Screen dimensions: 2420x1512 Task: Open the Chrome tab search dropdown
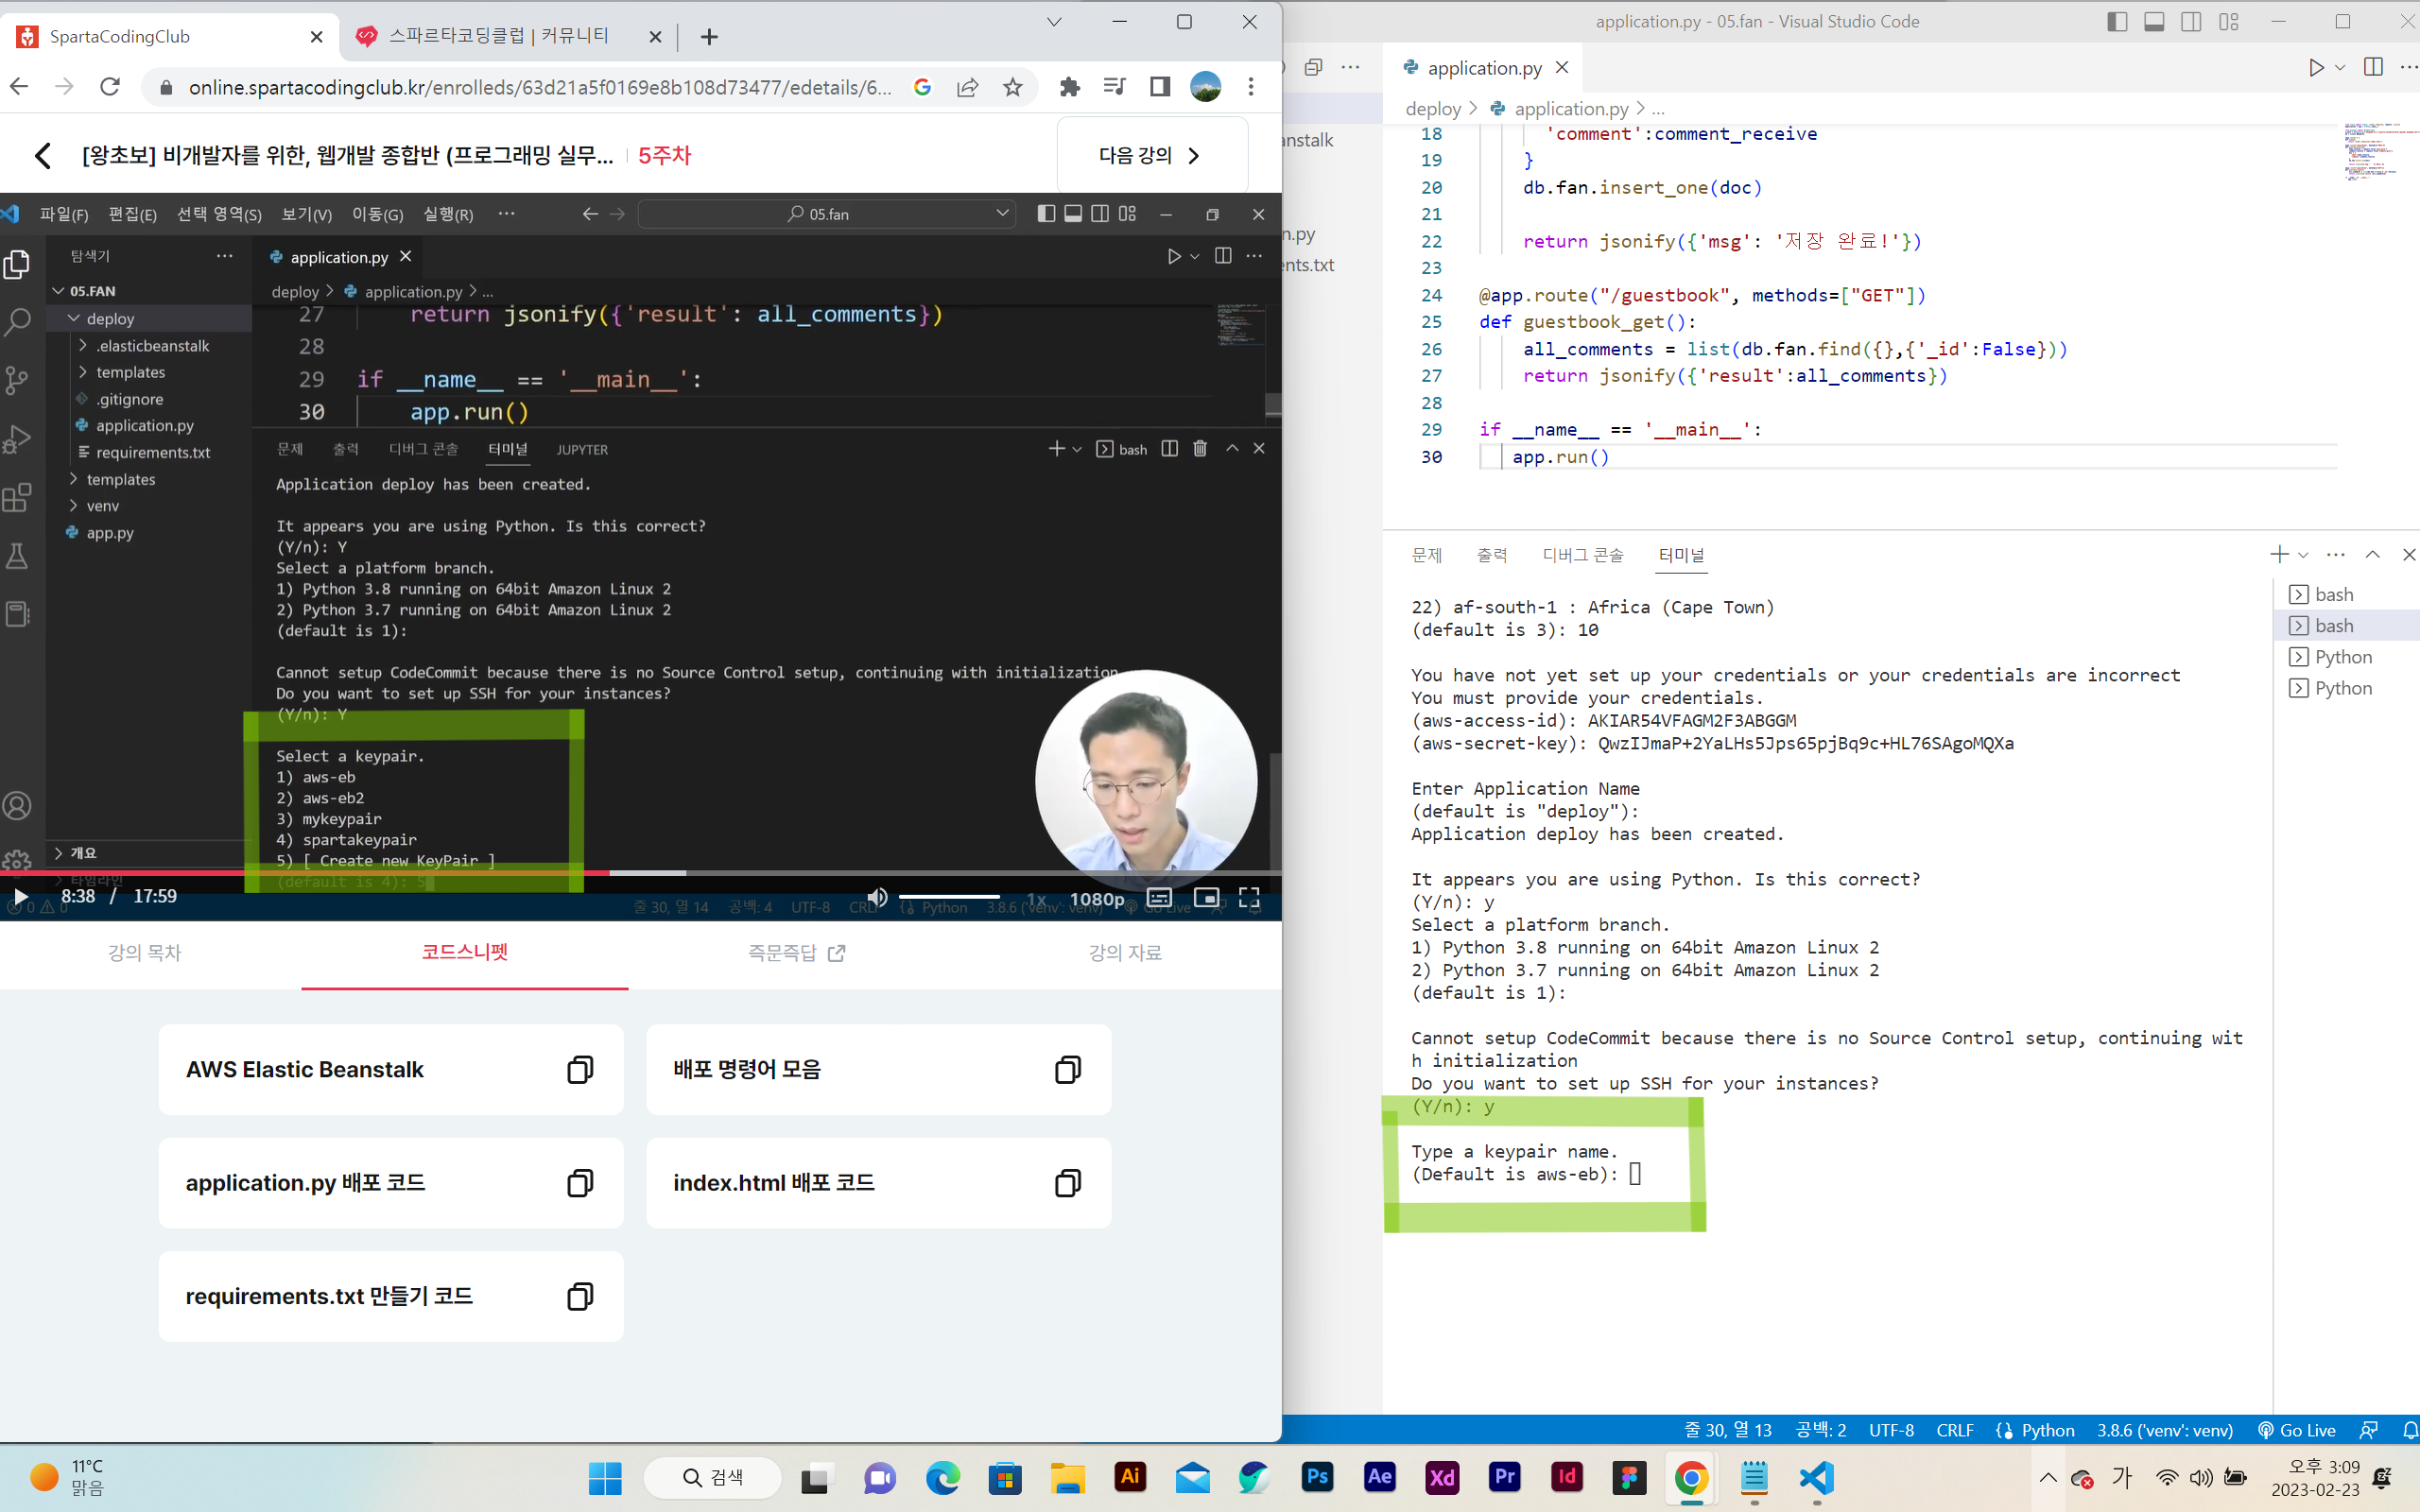coord(1054,22)
